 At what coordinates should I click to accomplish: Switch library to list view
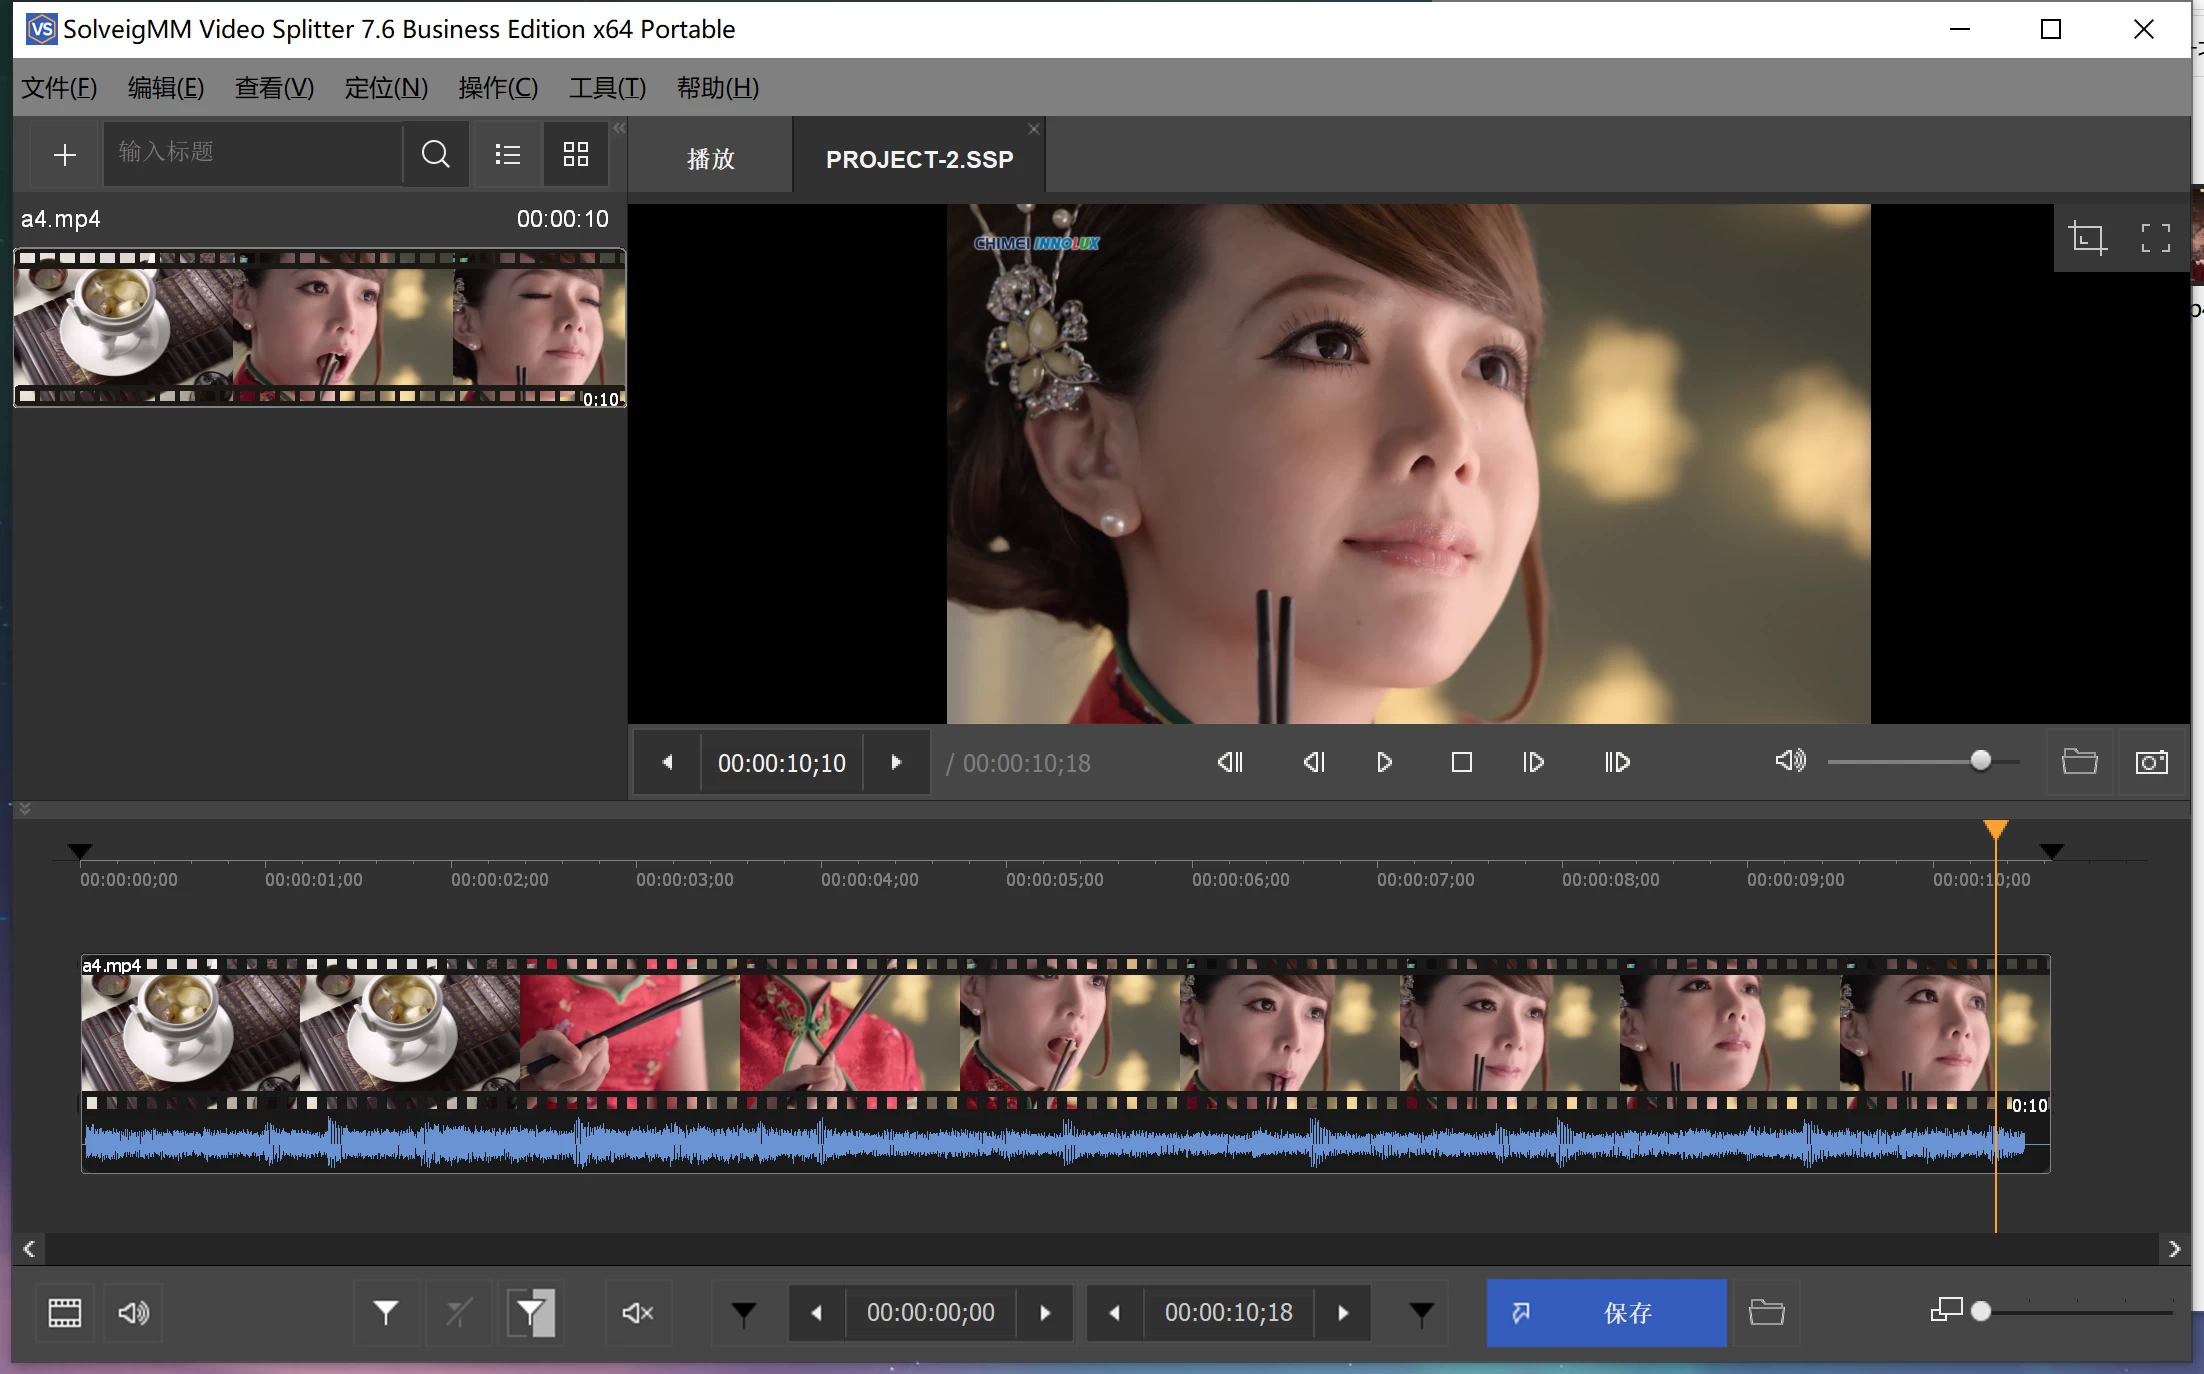[507, 154]
